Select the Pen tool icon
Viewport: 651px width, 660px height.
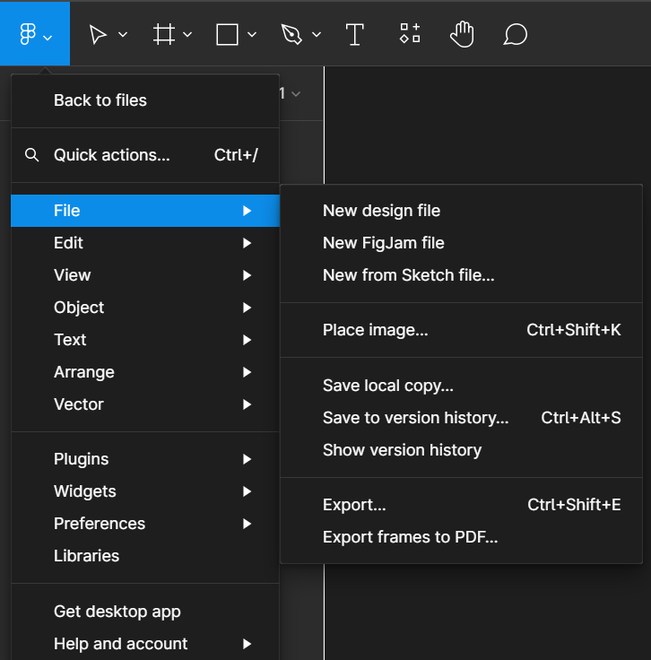(291, 35)
